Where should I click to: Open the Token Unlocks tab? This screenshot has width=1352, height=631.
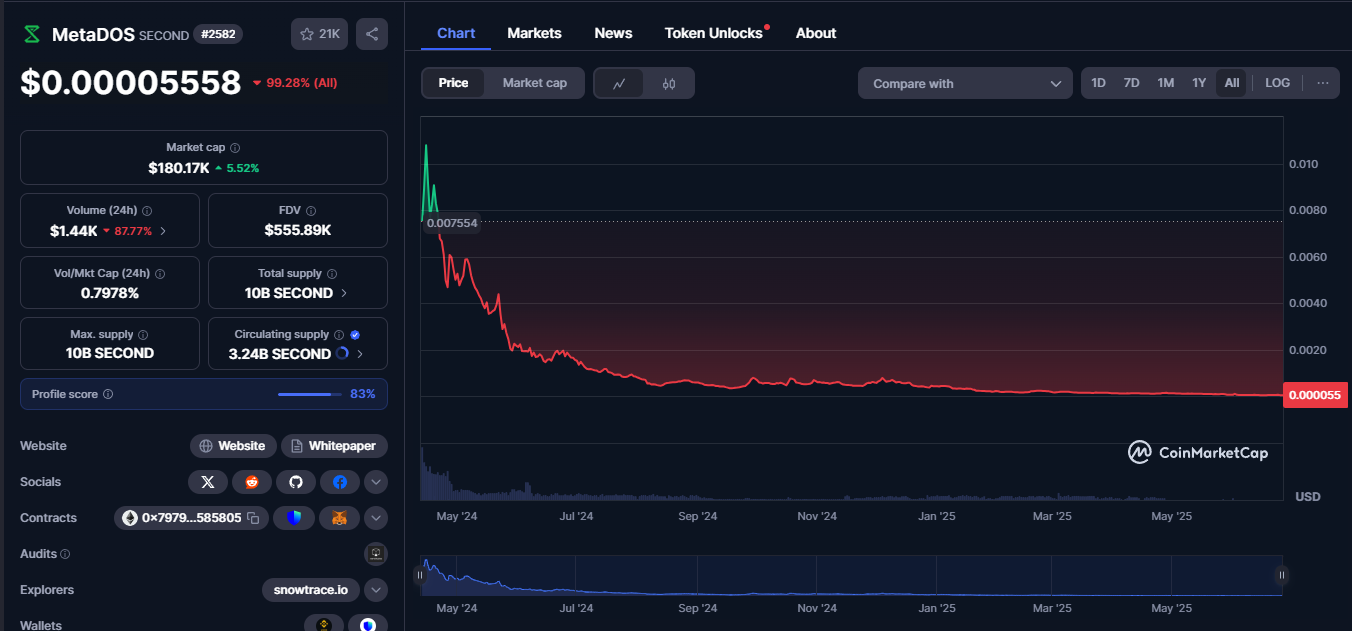[x=713, y=33]
